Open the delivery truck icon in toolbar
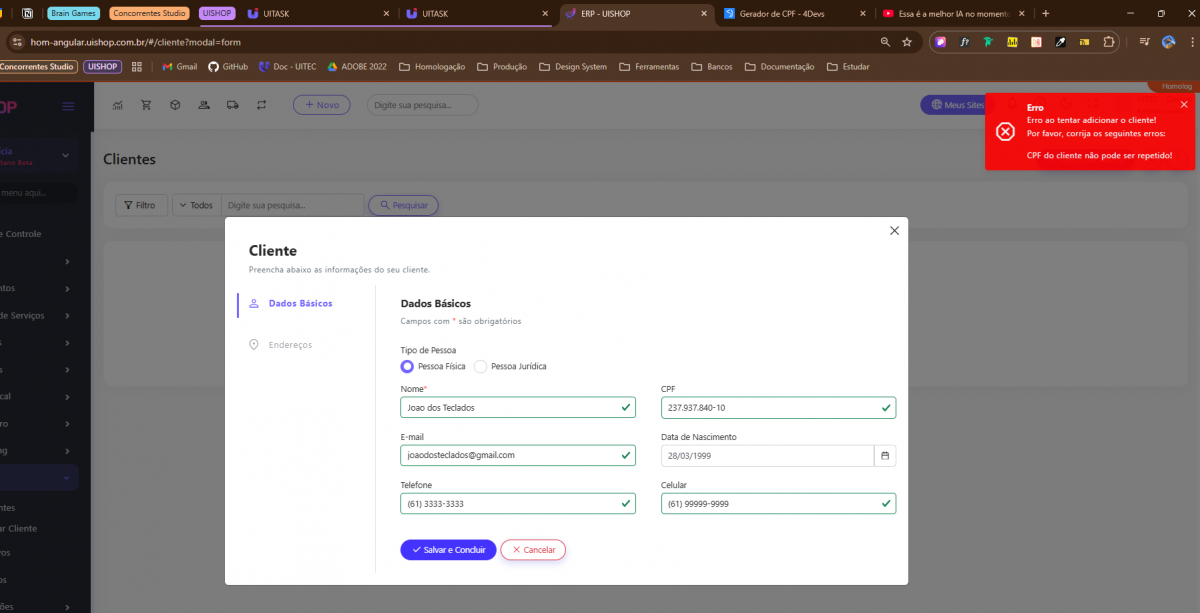The height and width of the screenshot is (613, 1200). (233, 105)
